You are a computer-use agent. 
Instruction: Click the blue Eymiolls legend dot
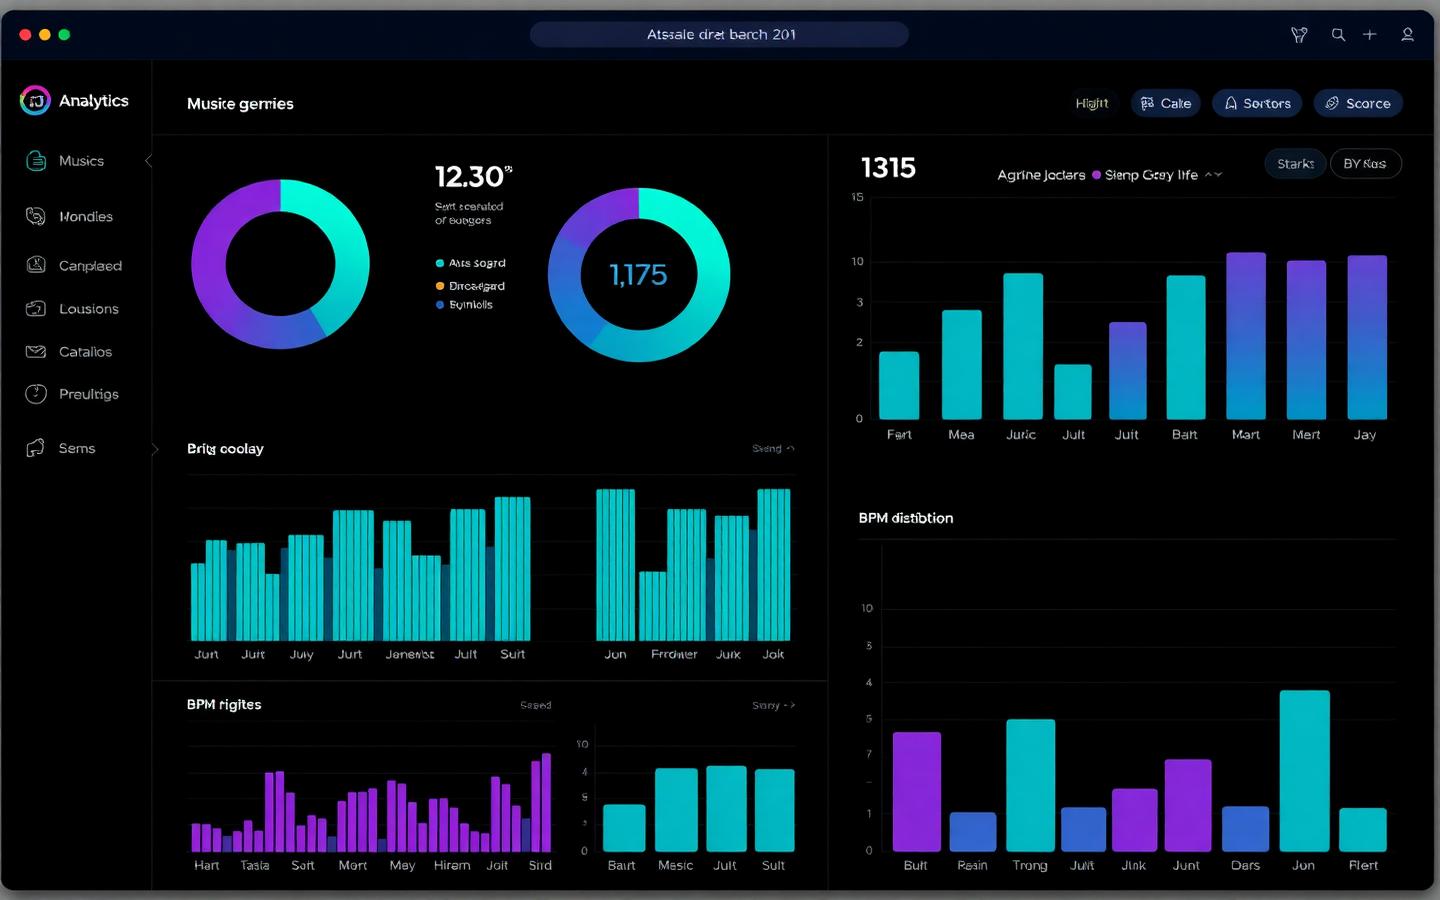[440, 305]
